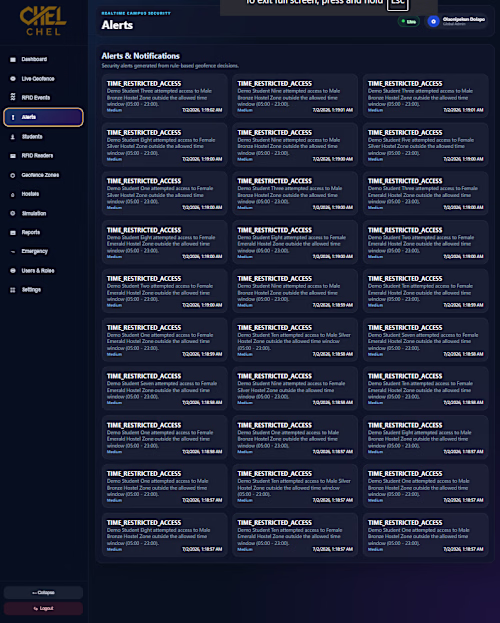Click timestamp 1:19:02 AM on first alert
This screenshot has height=623, width=500.
pyautogui.click(x=202, y=110)
